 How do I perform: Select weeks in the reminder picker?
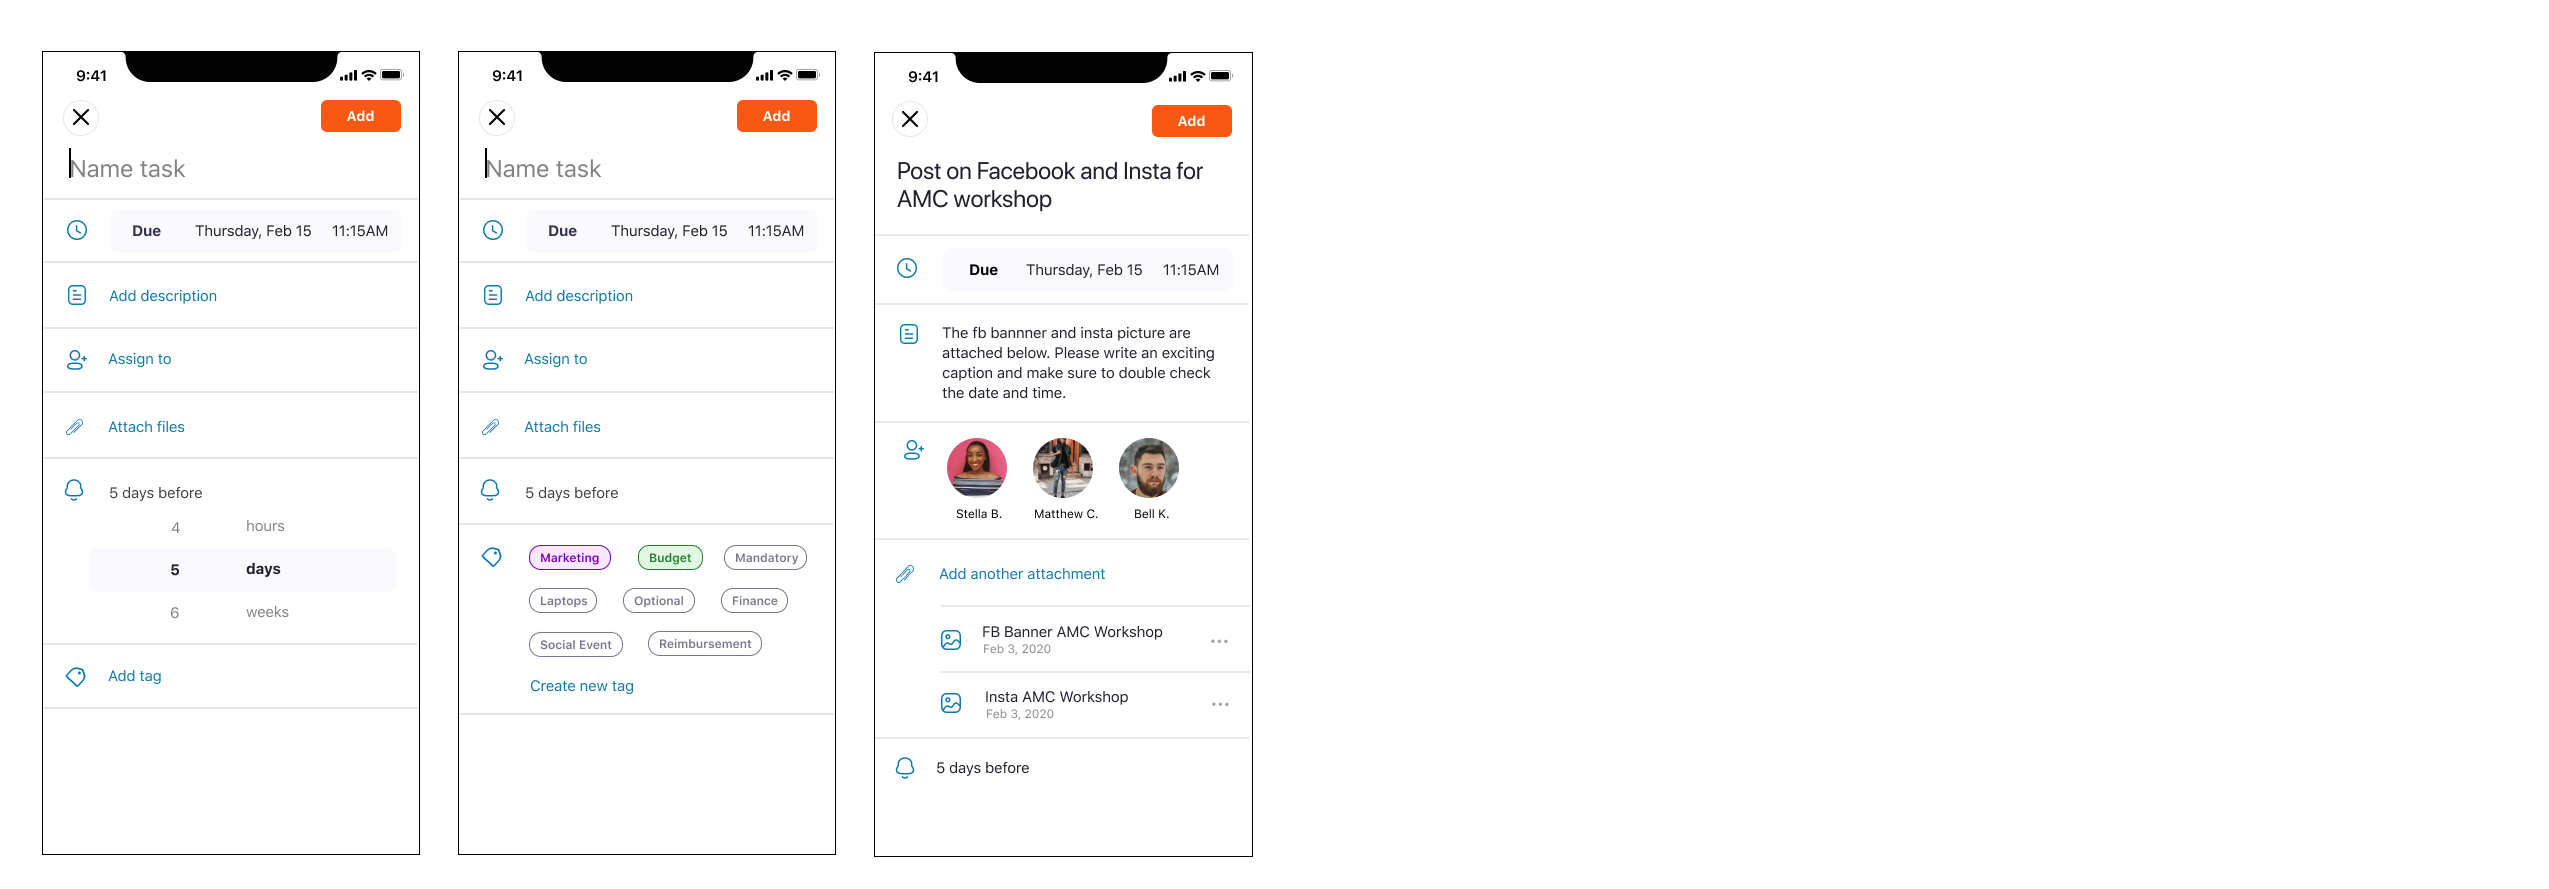pos(267,612)
